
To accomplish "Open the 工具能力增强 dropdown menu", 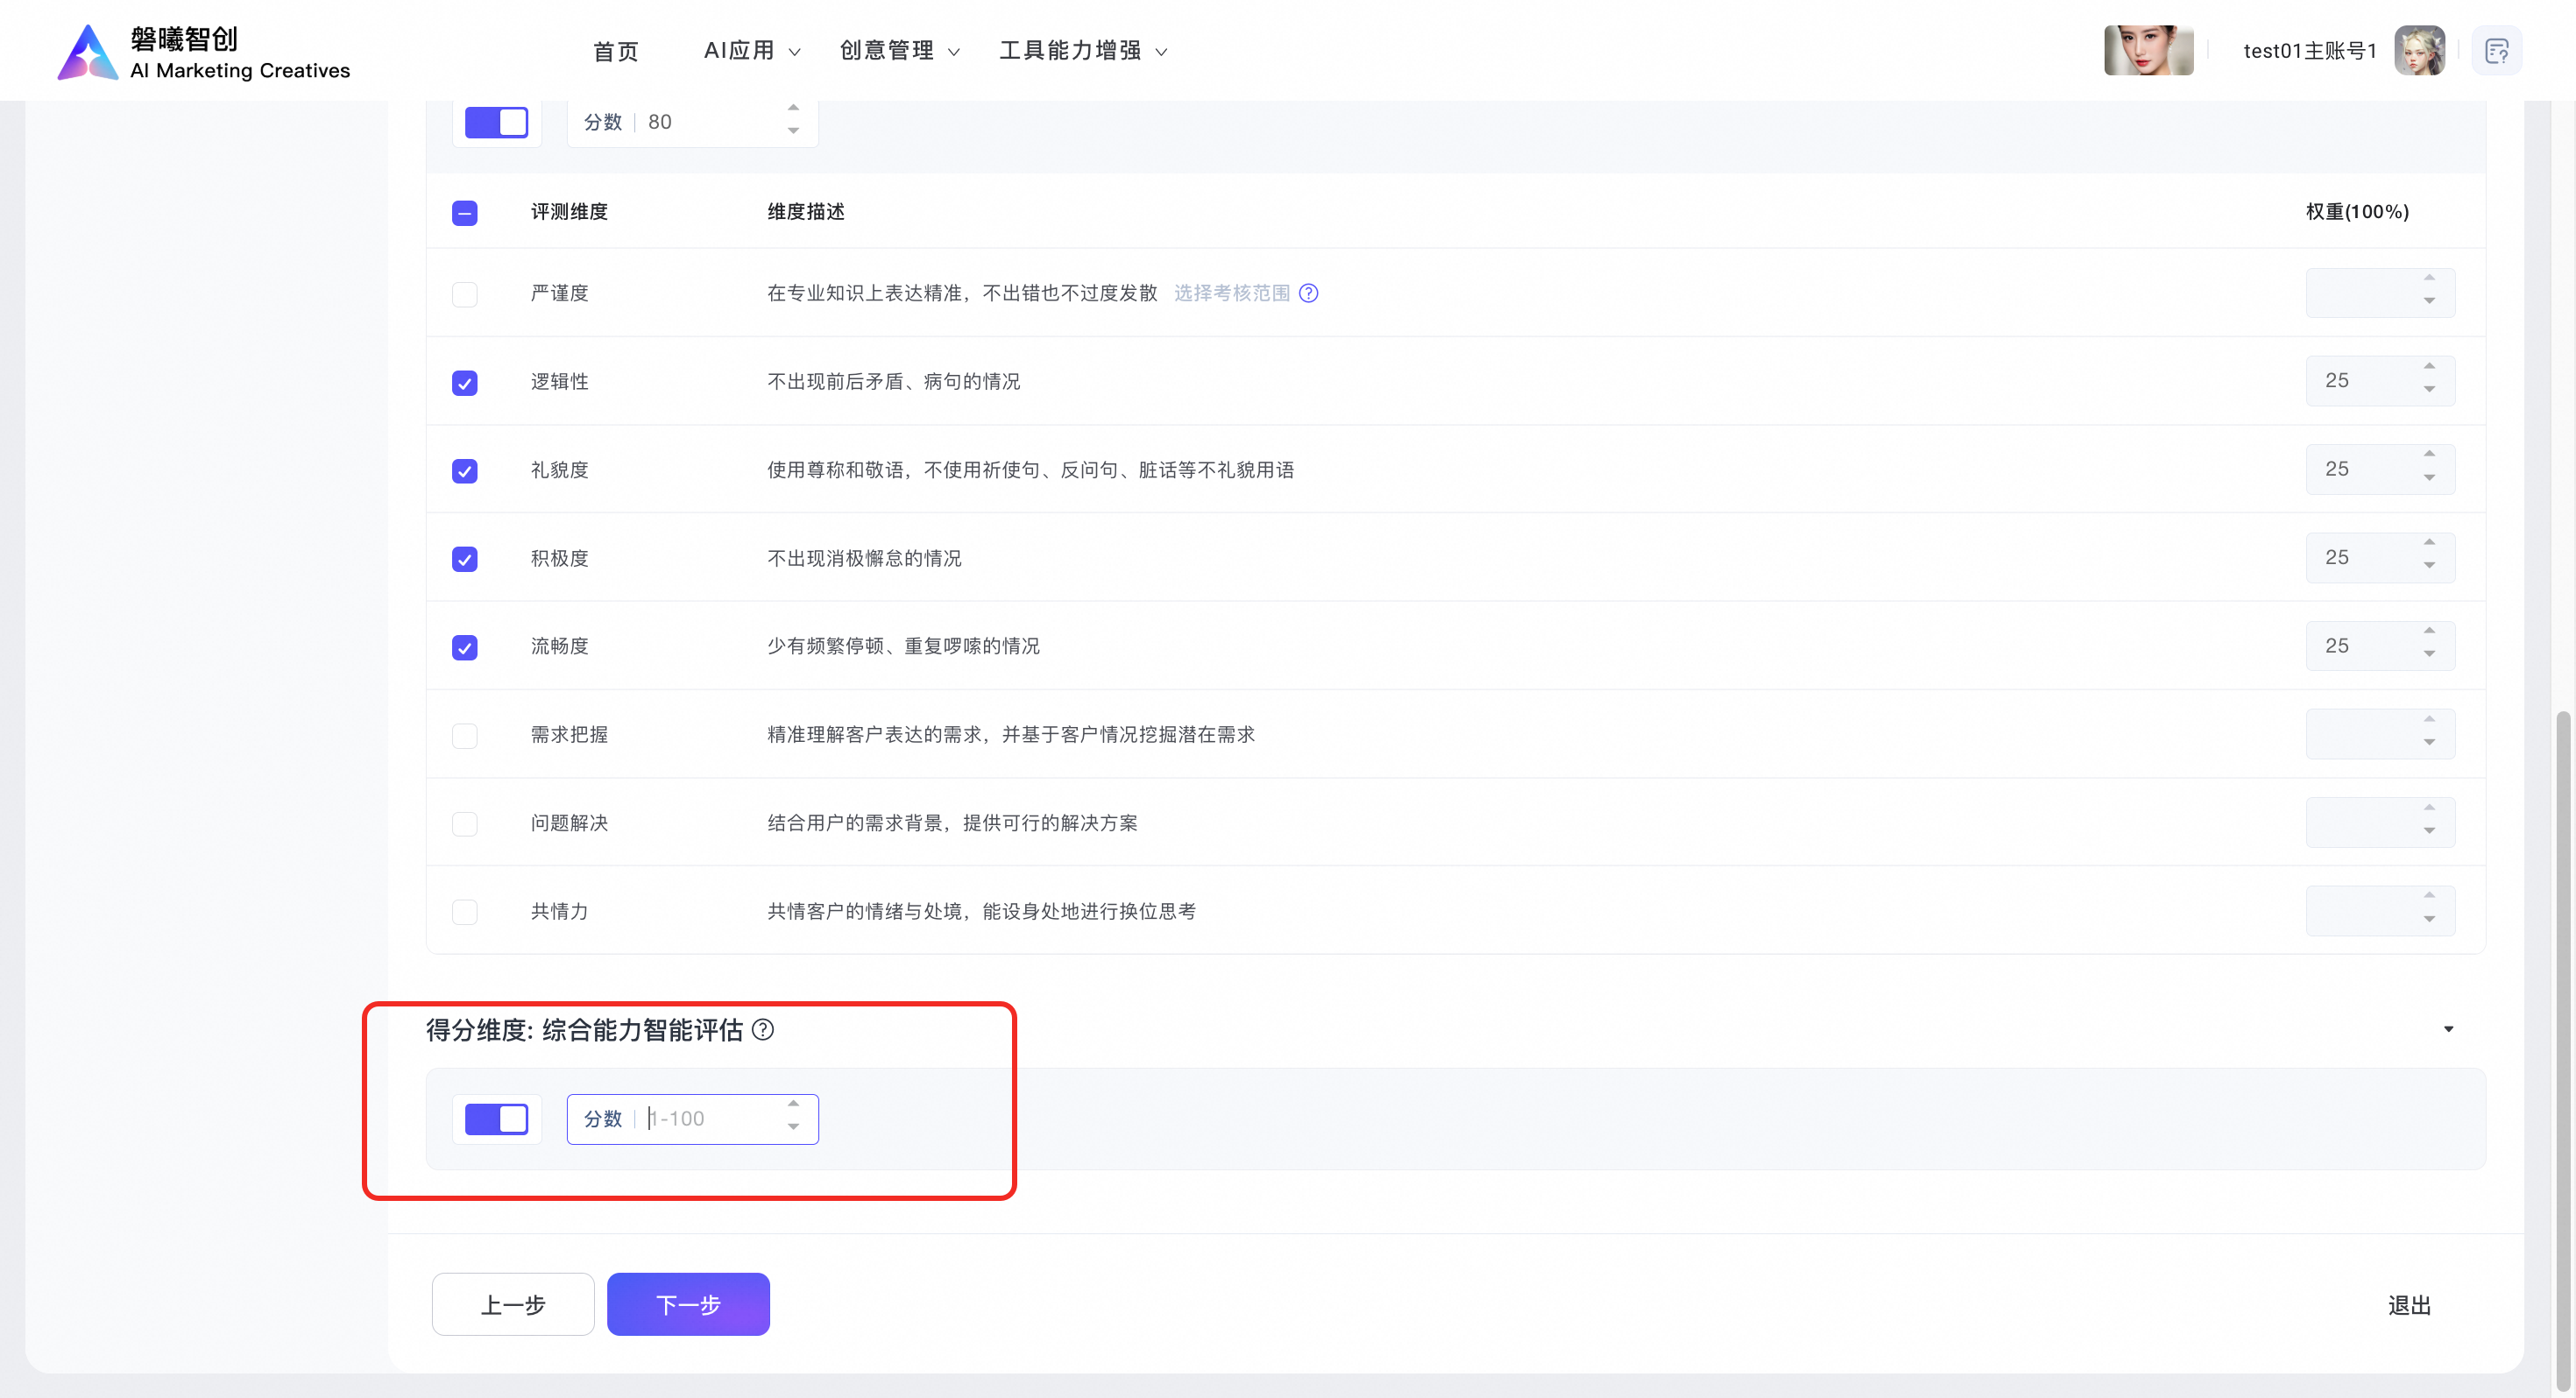I will pos(1083,51).
